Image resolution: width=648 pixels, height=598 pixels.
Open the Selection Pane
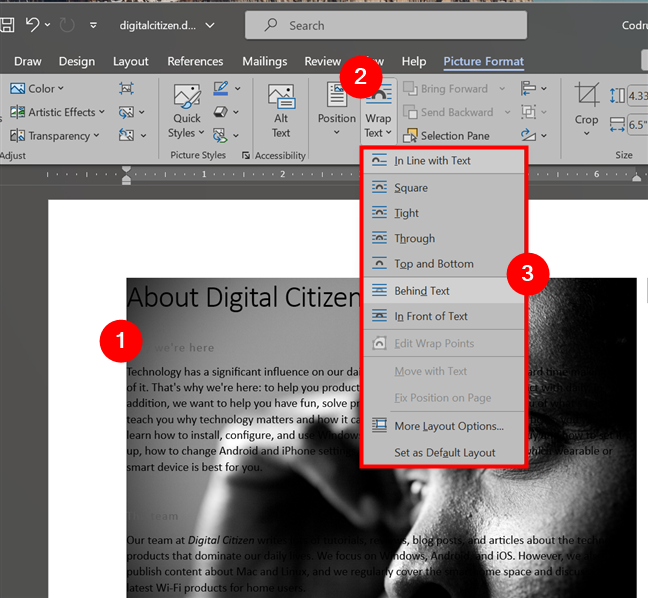click(446, 136)
